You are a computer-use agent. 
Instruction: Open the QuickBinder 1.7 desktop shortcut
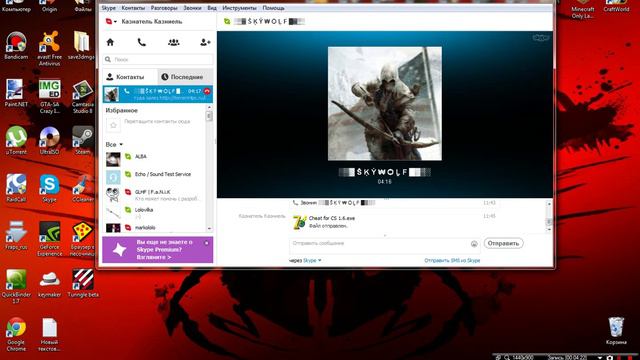16,287
